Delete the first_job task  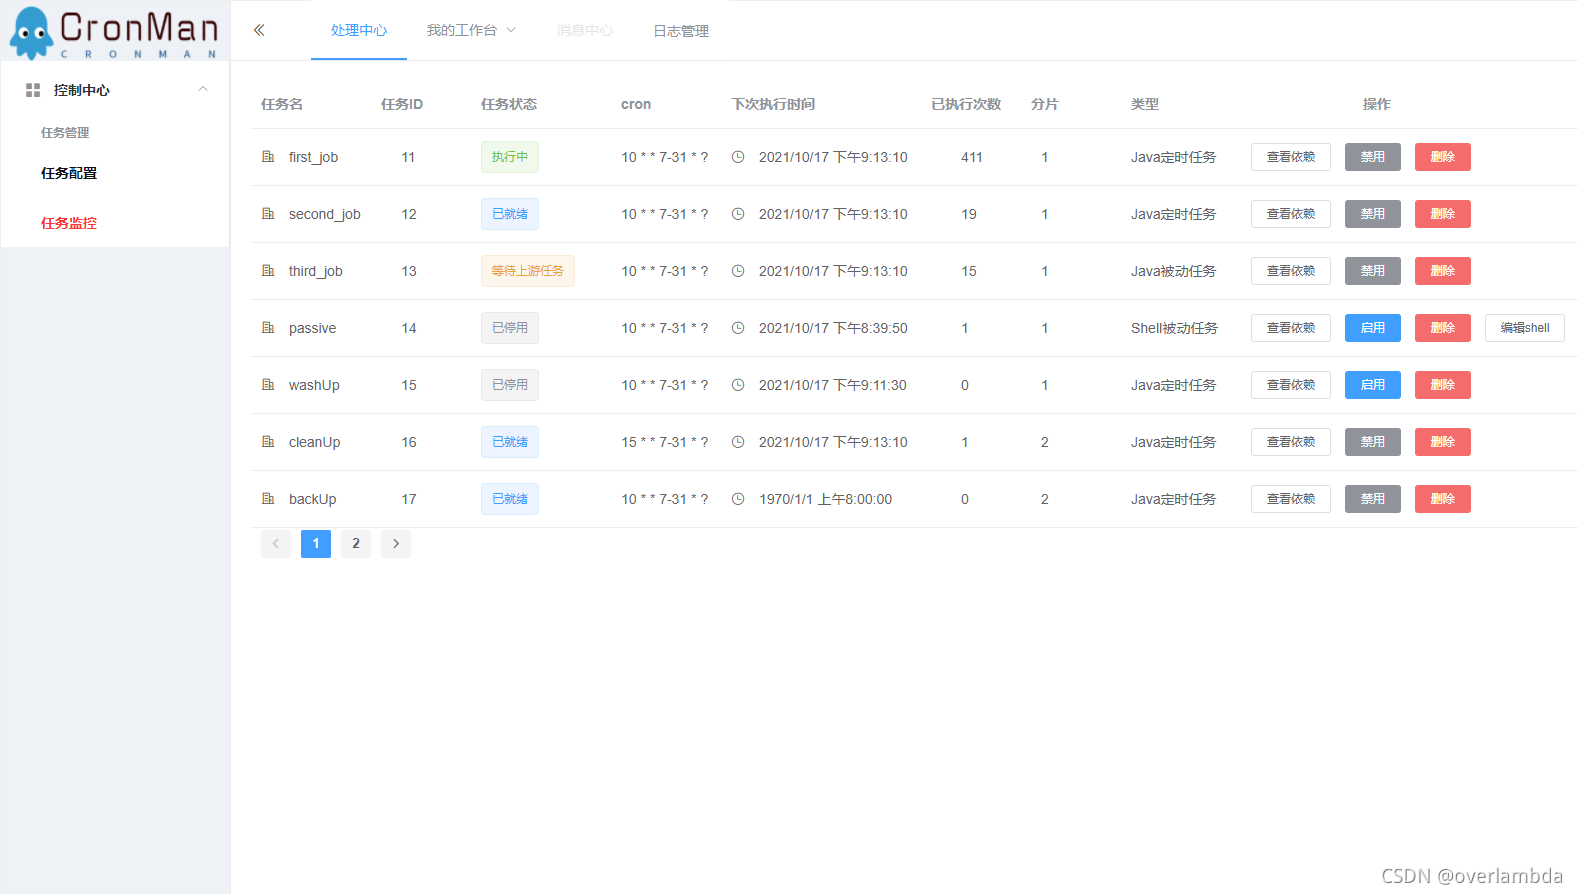point(1443,157)
